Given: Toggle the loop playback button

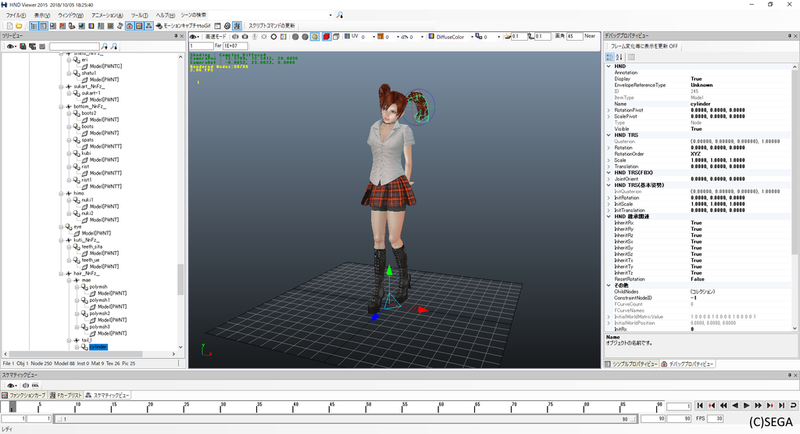Looking at the screenshot, I should click(793, 406).
